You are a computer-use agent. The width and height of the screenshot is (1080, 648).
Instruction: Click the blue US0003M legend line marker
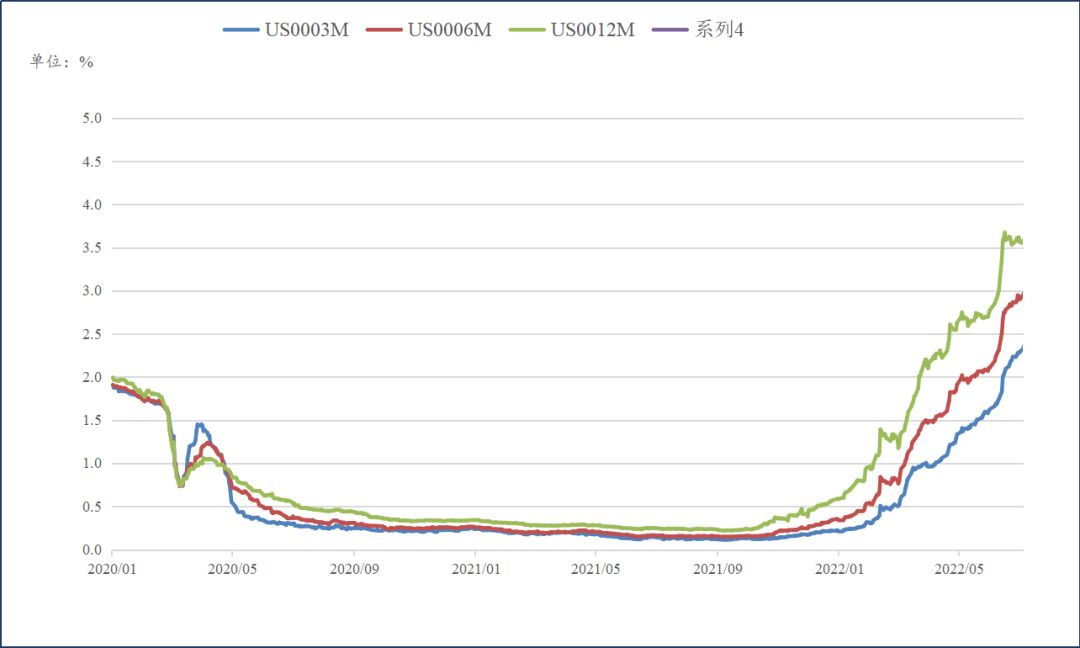(x=241, y=30)
